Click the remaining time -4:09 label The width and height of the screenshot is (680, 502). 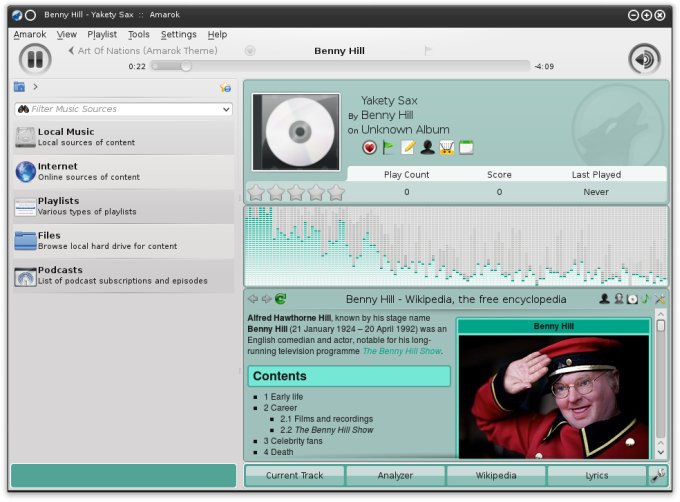click(x=544, y=66)
